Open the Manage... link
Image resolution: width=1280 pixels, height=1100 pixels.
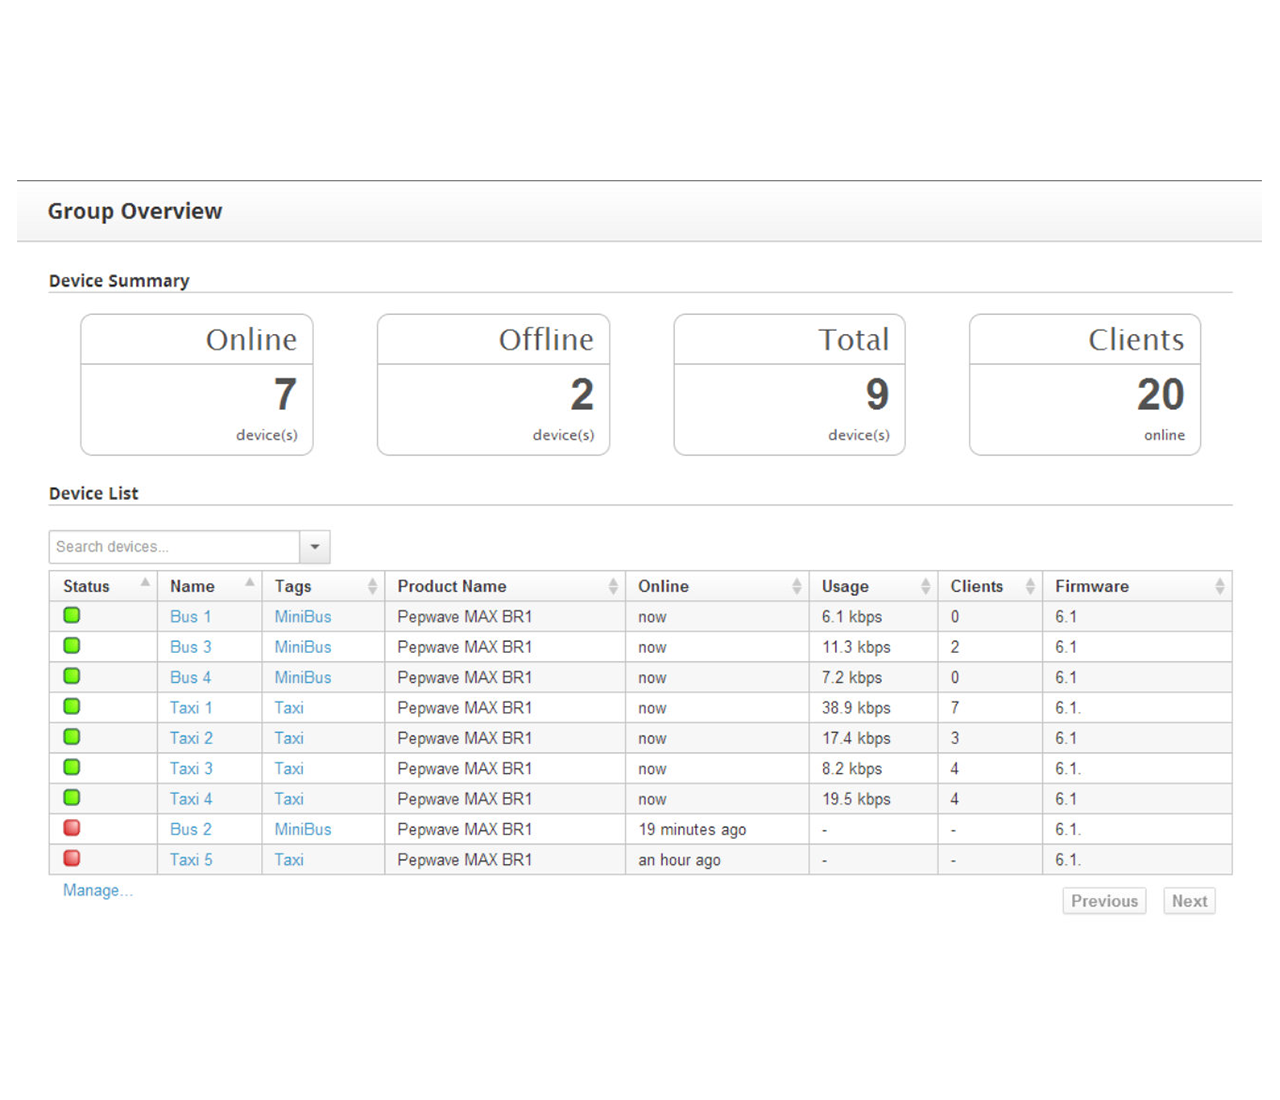(x=98, y=890)
